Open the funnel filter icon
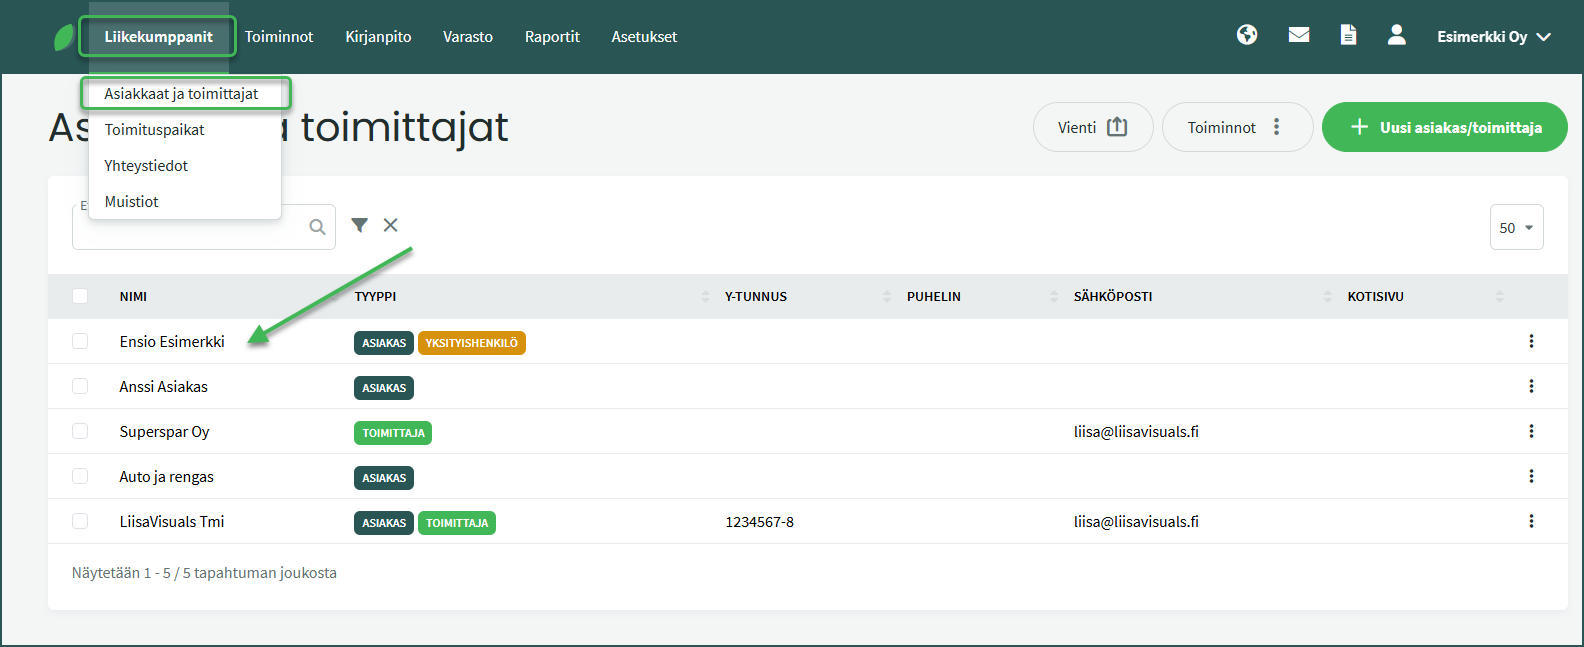 point(360,225)
